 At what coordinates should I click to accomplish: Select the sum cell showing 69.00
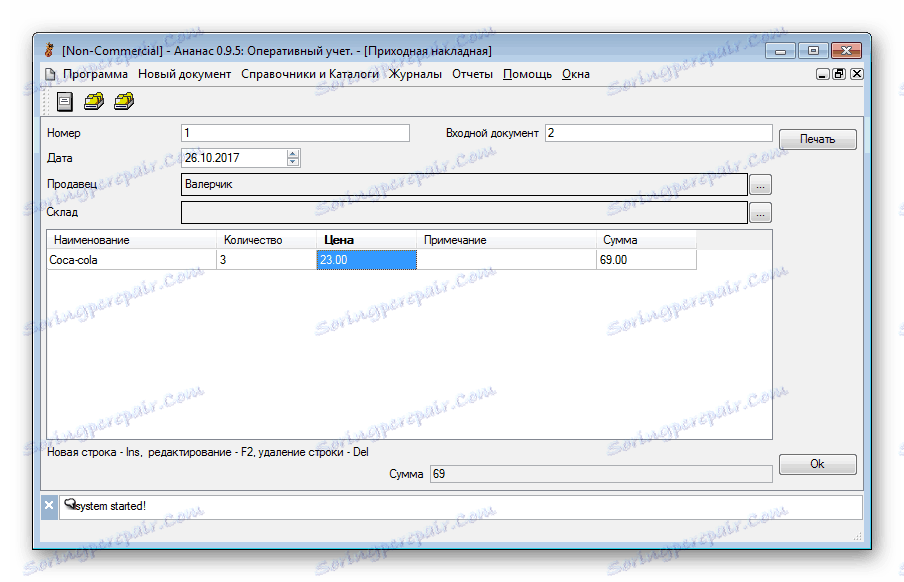646,260
